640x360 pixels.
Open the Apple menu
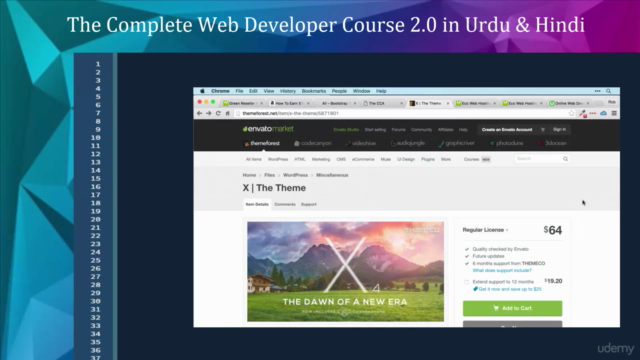pos(202,91)
